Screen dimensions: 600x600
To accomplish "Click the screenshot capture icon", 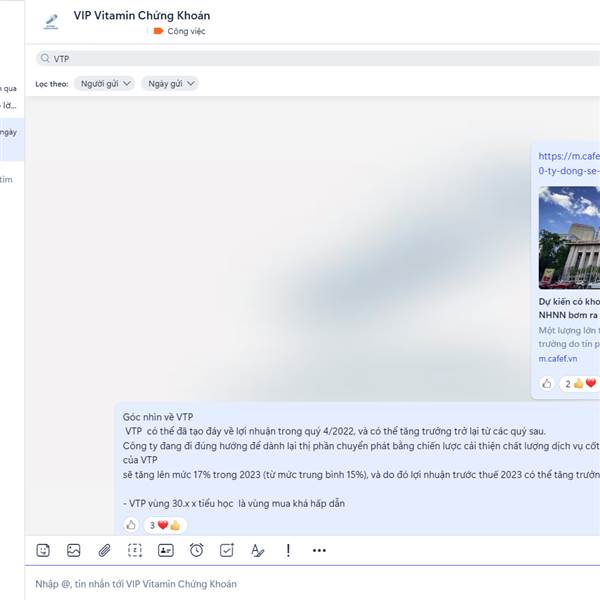I will pyautogui.click(x=135, y=550).
